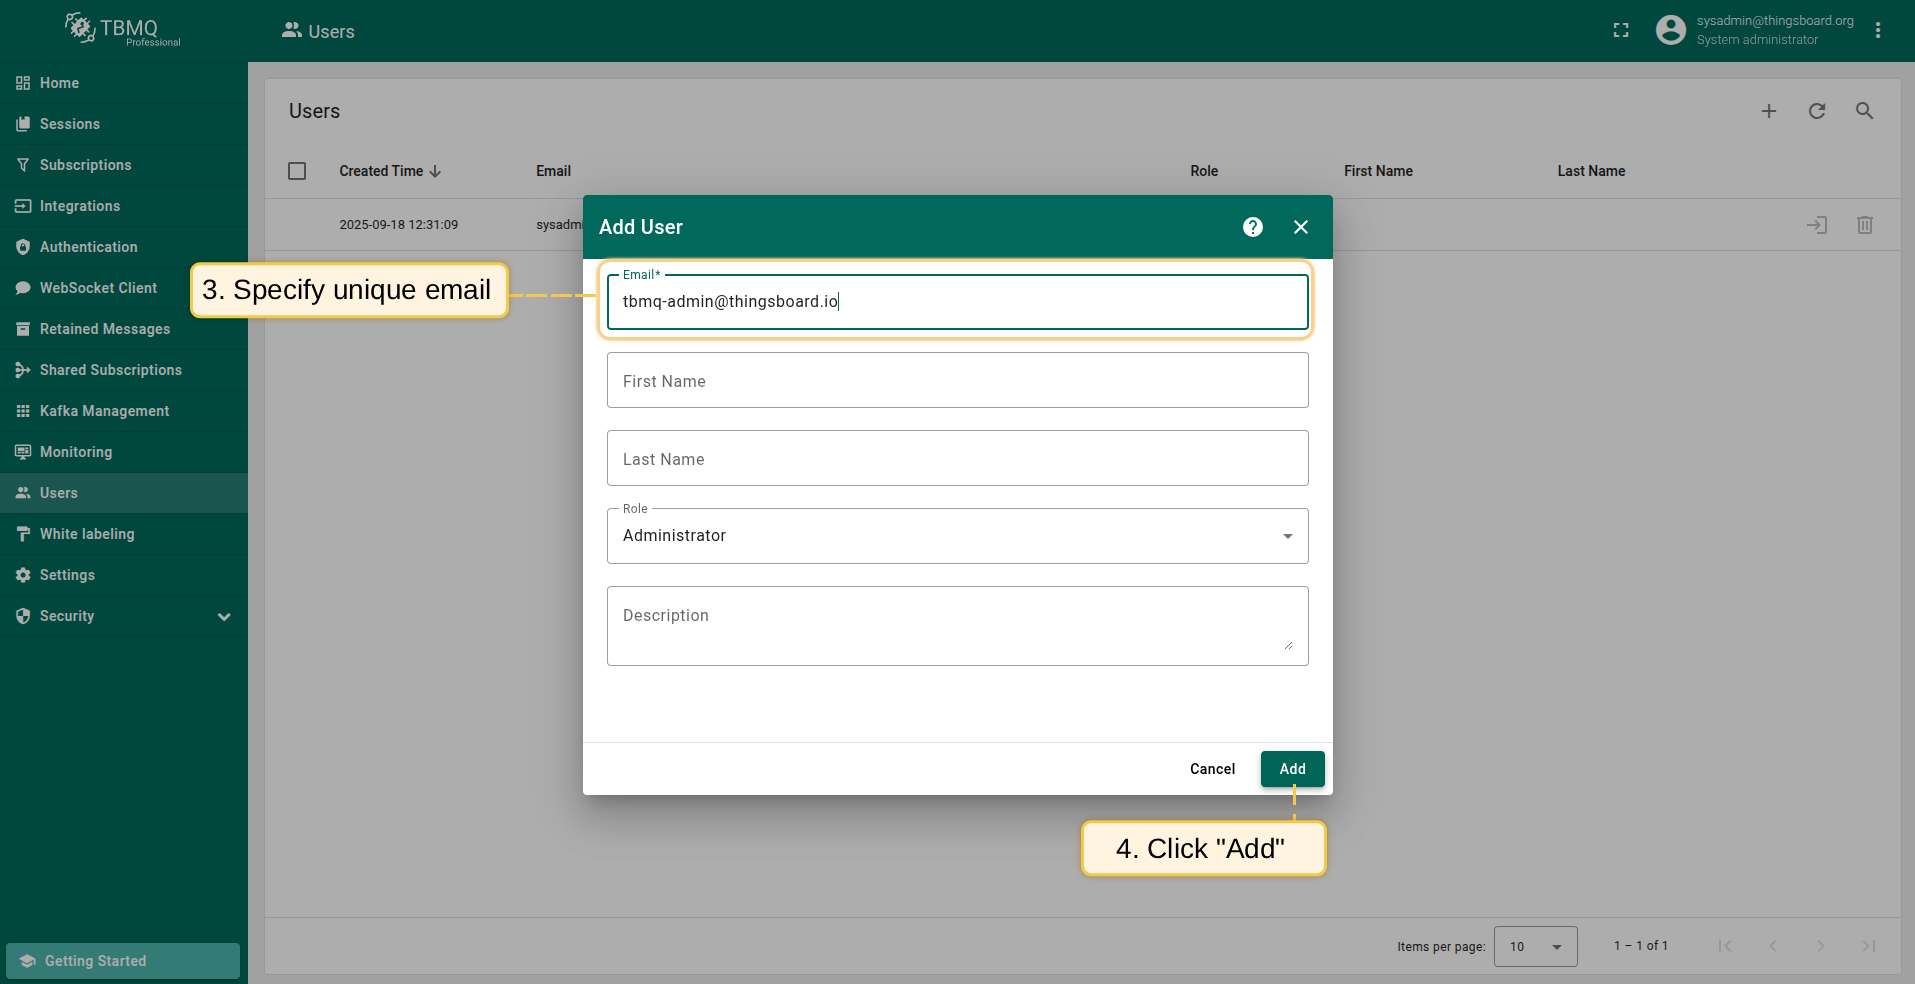Click the delete trash icon for sysadmin row
The height and width of the screenshot is (984, 1915).
1864,225
